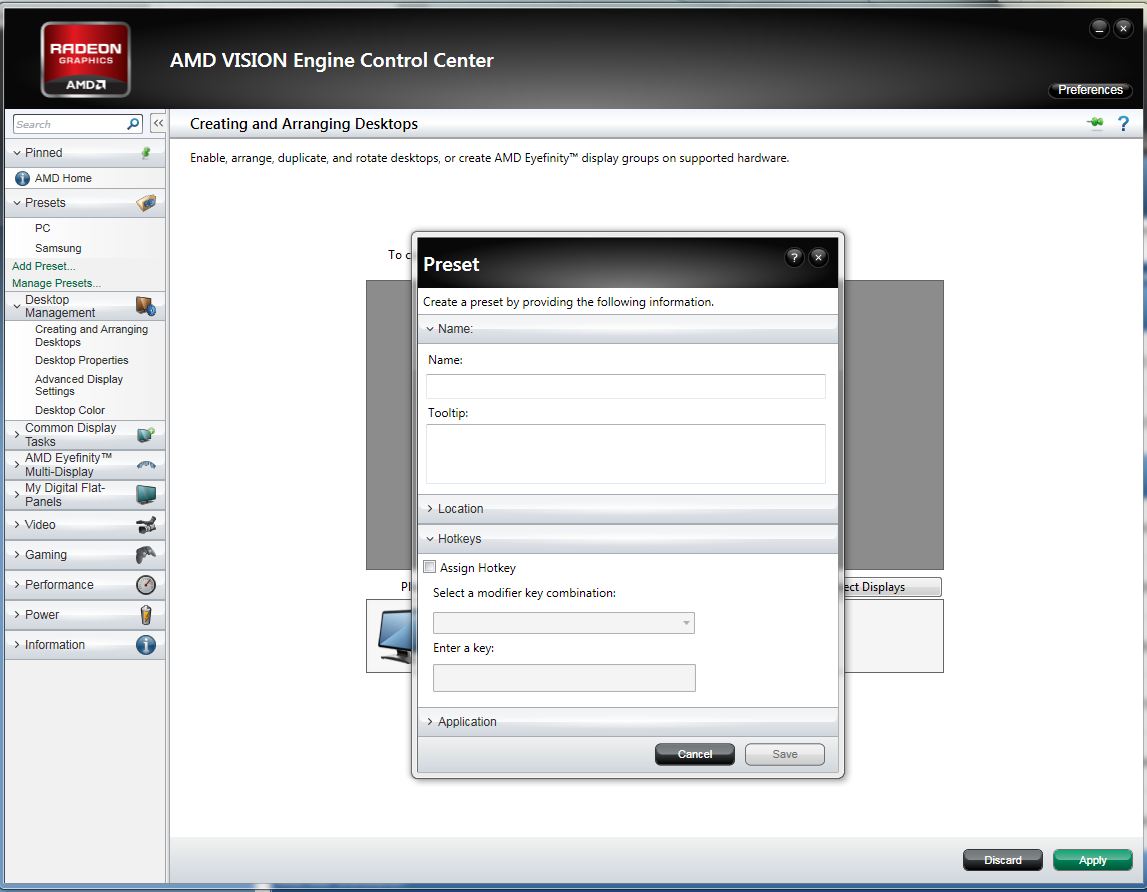Focus the Tooltip text area
This screenshot has height=892, width=1147.
[625, 454]
